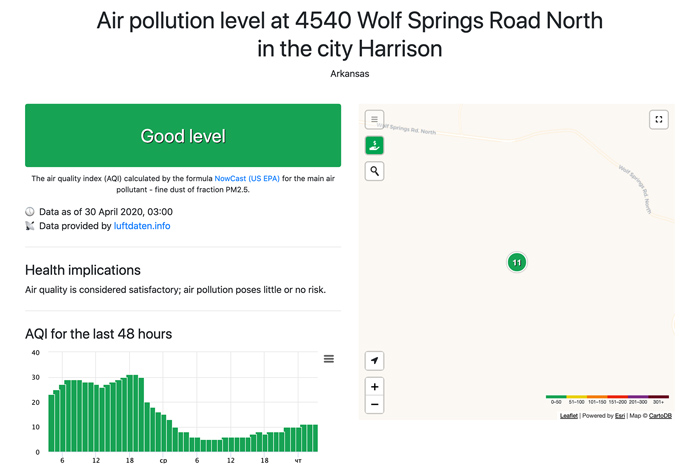The image size is (700, 468).
Task: Click 'AQI for the last 48 hours' heading
Action: pyautogui.click(x=98, y=334)
